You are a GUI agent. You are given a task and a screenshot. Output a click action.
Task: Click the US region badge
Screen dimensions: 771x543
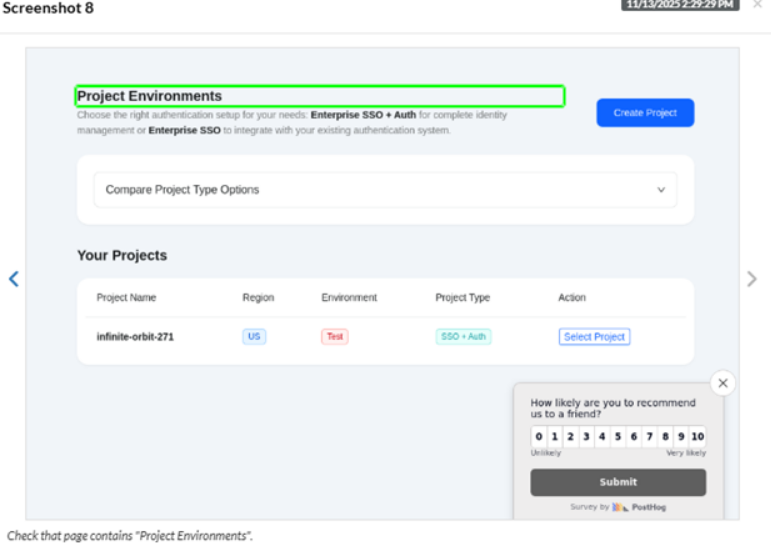(254, 337)
